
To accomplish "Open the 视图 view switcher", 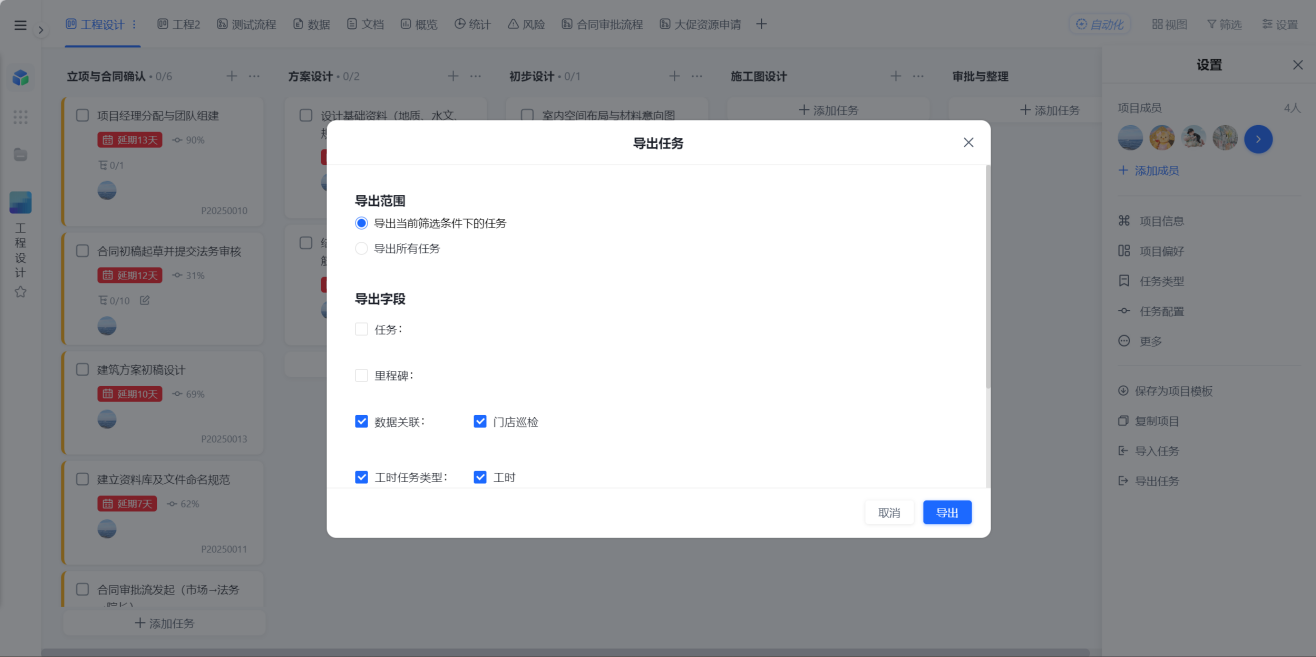I will (1169, 24).
